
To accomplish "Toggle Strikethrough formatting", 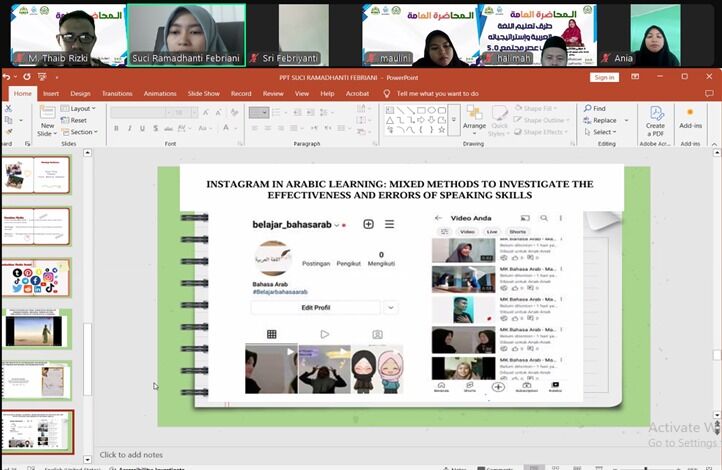I will (x=169, y=128).
